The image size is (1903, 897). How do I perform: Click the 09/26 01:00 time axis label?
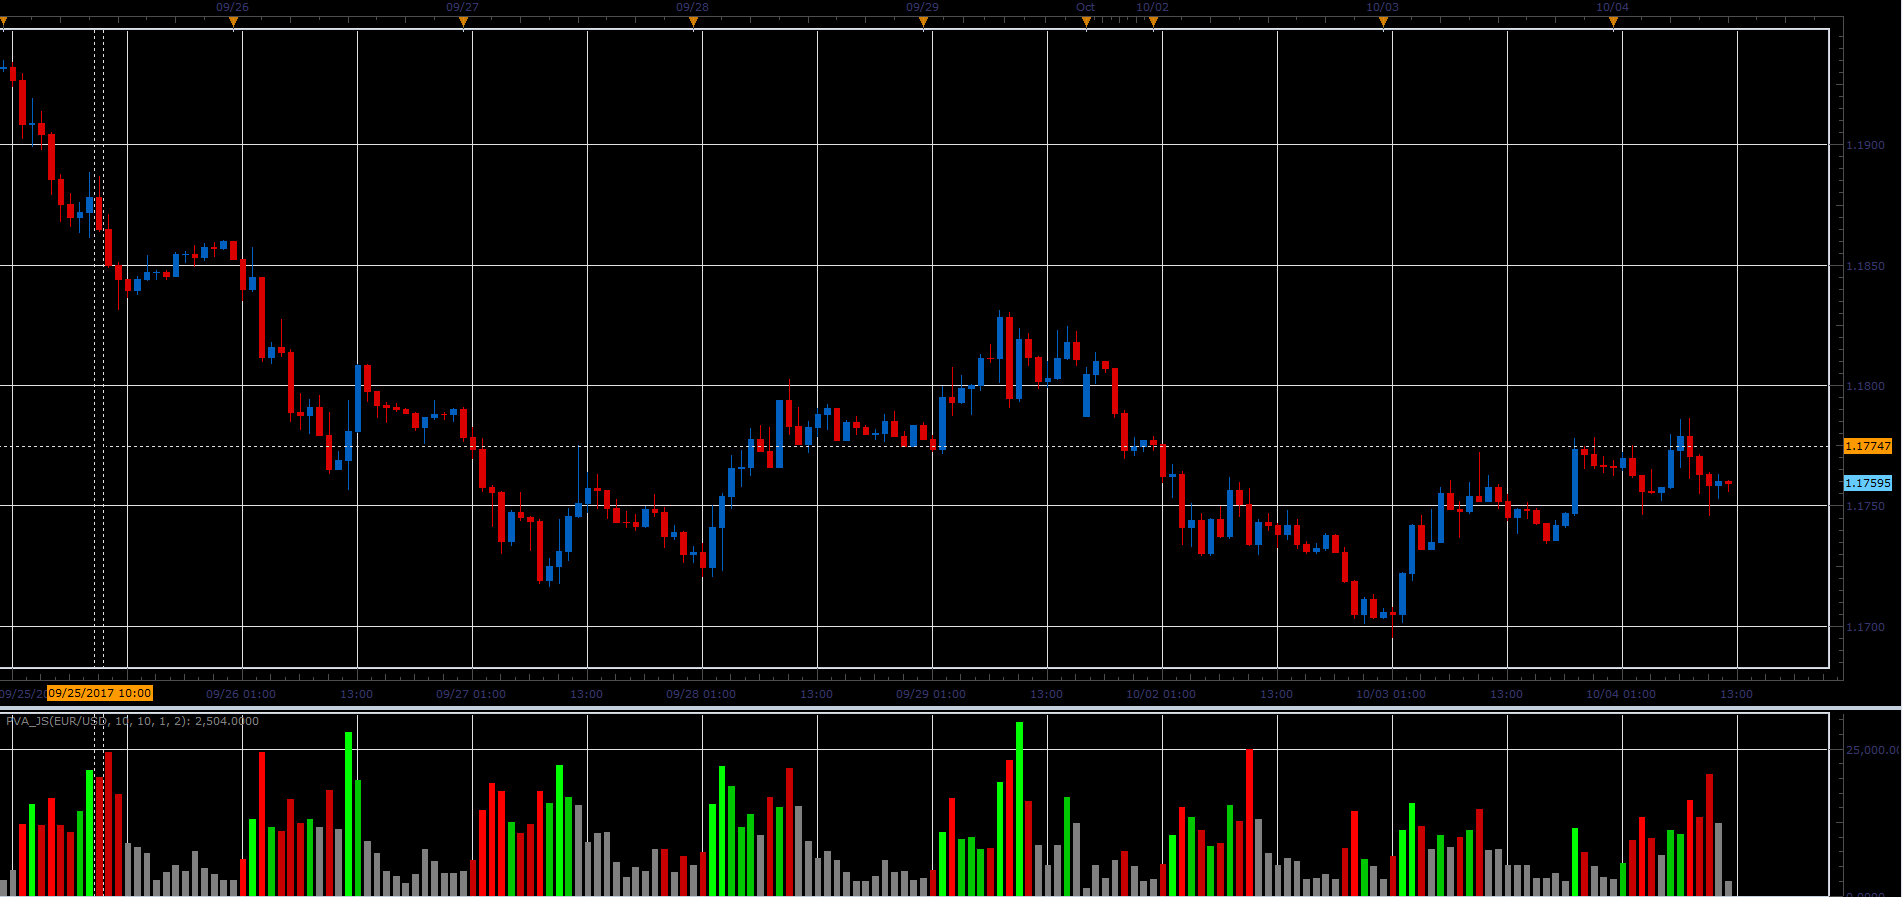pyautogui.click(x=241, y=694)
